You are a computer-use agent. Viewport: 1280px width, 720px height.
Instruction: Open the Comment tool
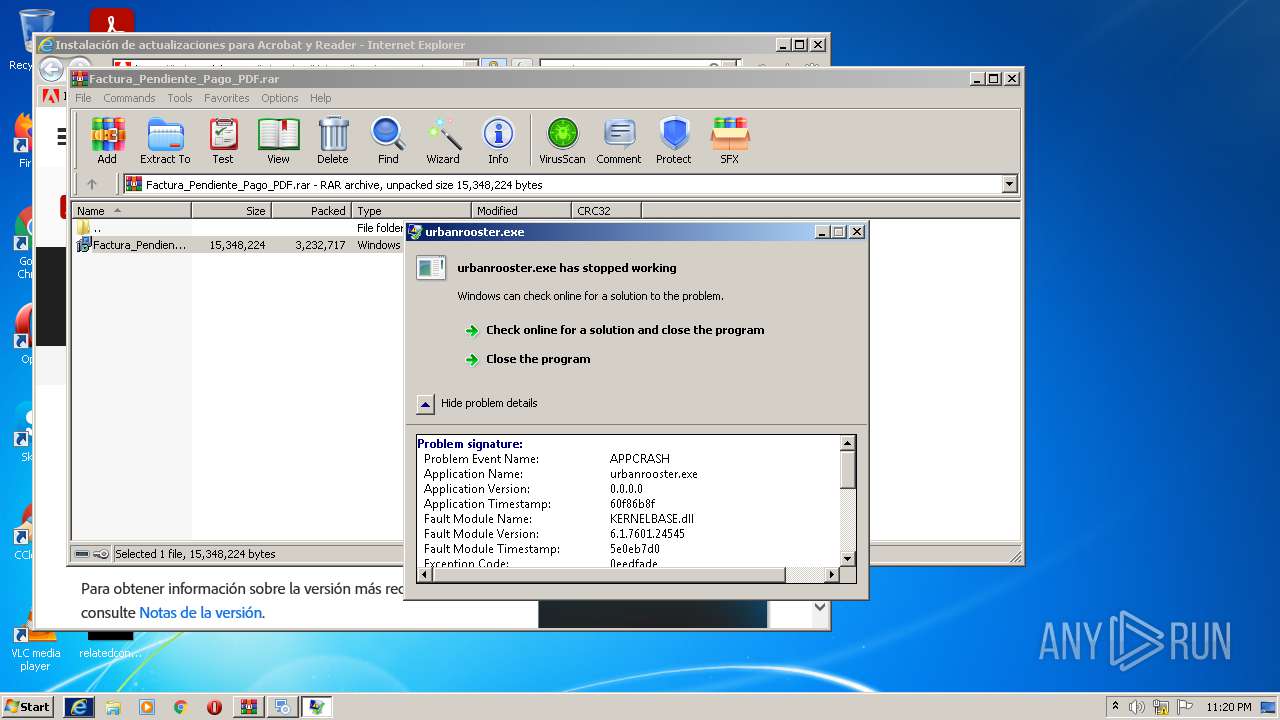click(x=619, y=141)
